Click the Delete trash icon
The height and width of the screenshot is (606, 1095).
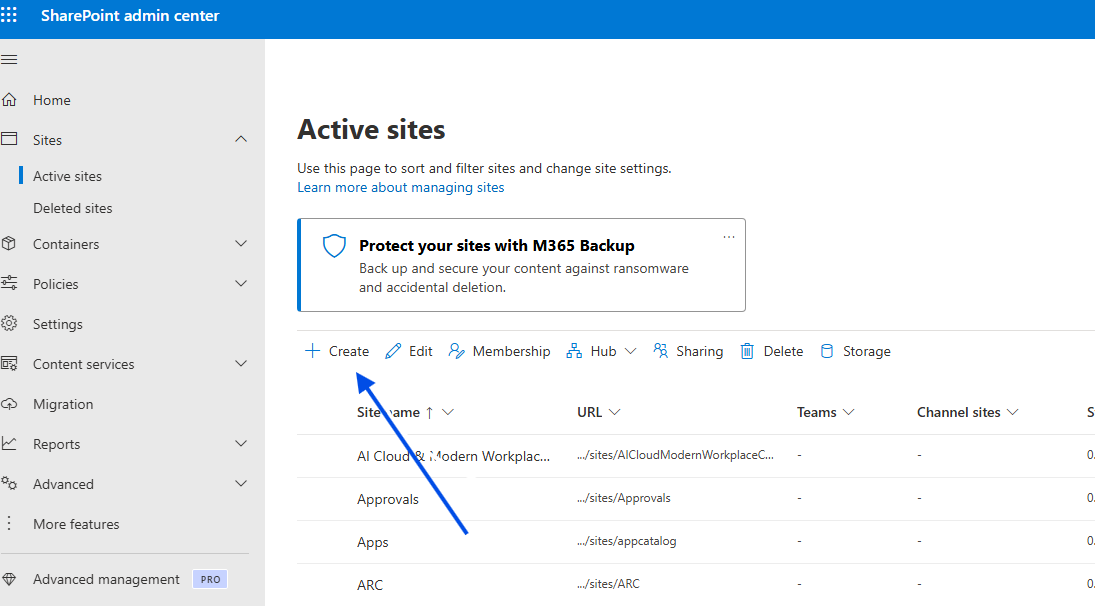(x=747, y=351)
